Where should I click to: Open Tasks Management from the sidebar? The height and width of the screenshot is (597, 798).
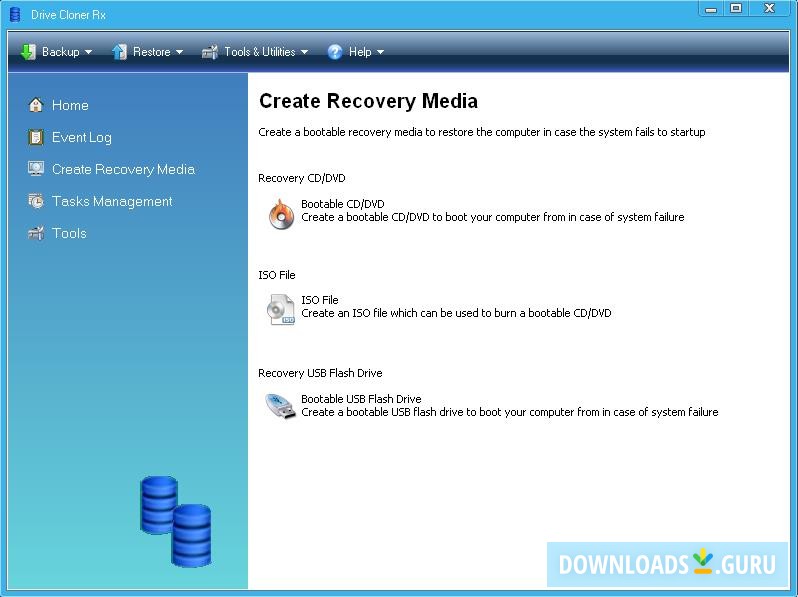click(x=112, y=202)
